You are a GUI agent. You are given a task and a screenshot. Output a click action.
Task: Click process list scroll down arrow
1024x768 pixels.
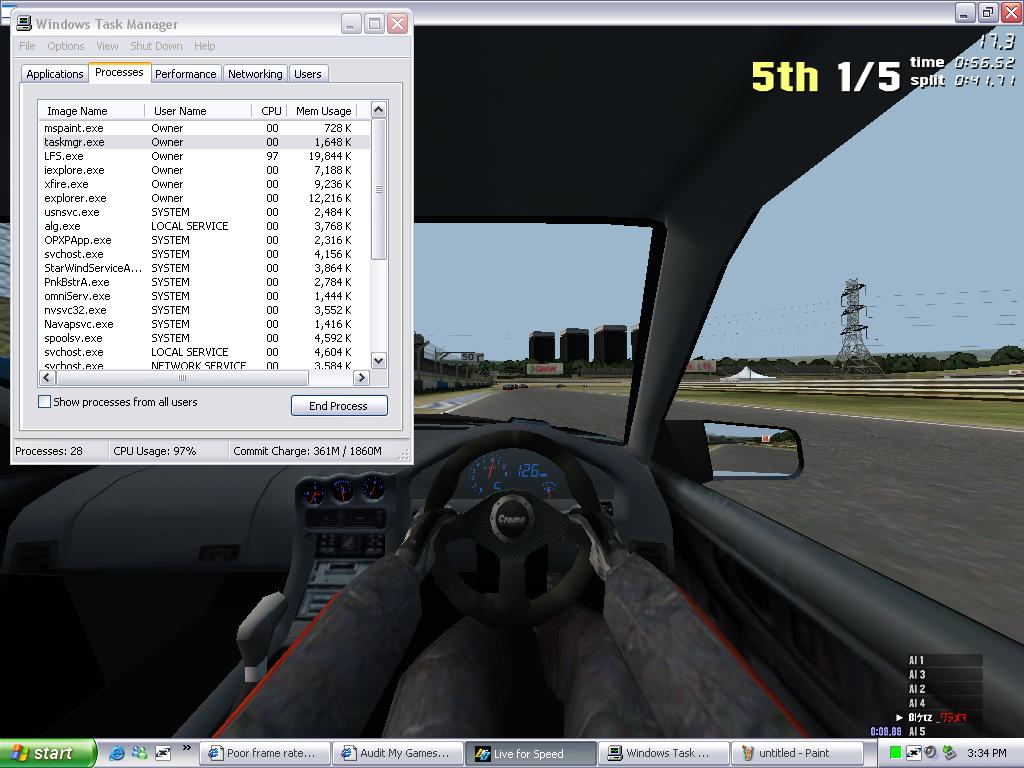(379, 360)
